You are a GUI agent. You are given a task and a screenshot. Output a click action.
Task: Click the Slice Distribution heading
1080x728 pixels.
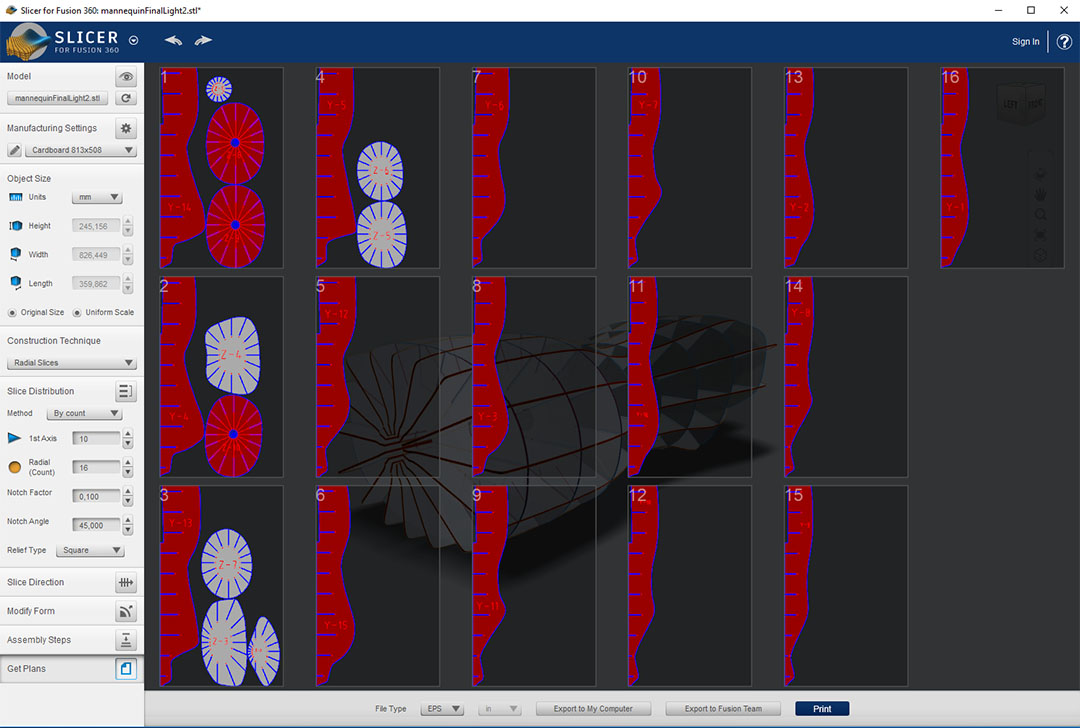pos(41,391)
